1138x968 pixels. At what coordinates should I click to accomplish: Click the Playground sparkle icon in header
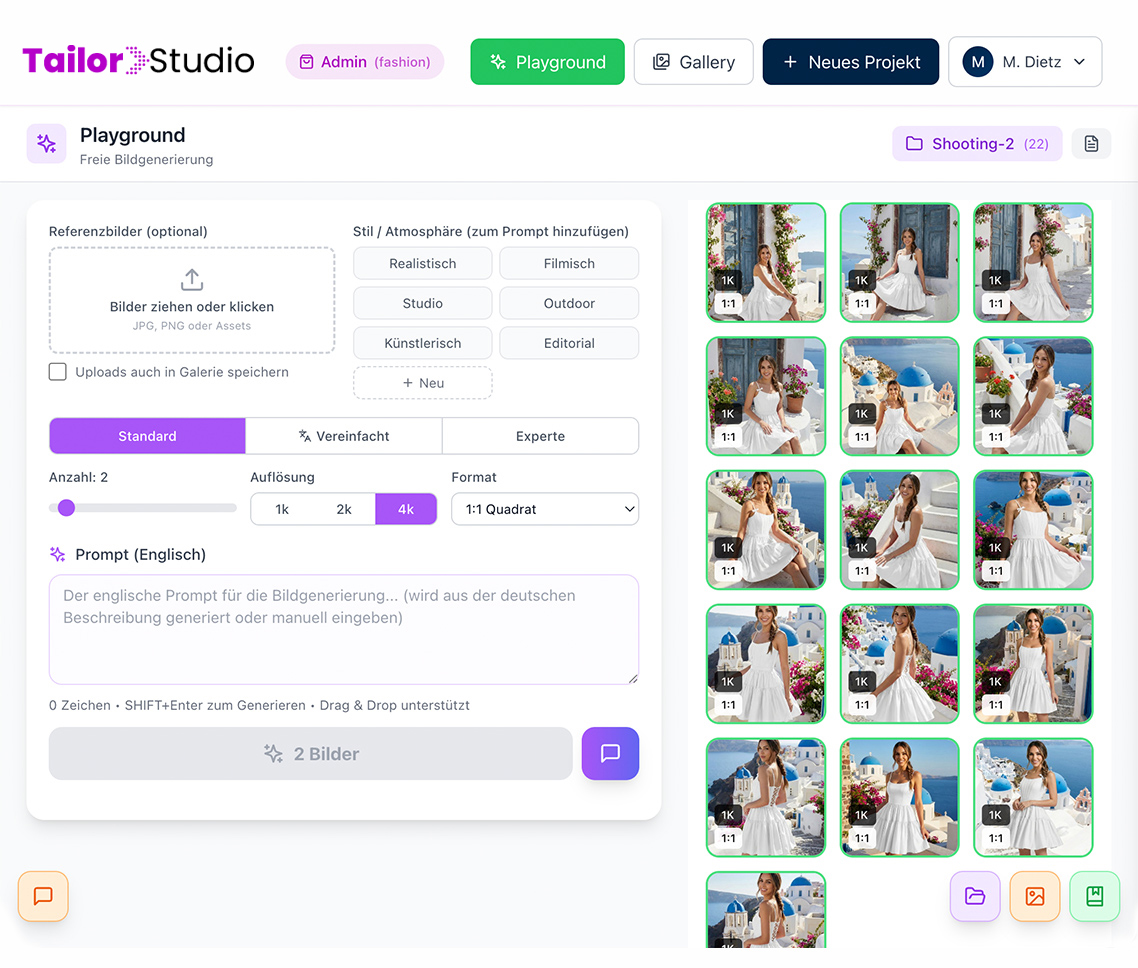click(x=47, y=144)
